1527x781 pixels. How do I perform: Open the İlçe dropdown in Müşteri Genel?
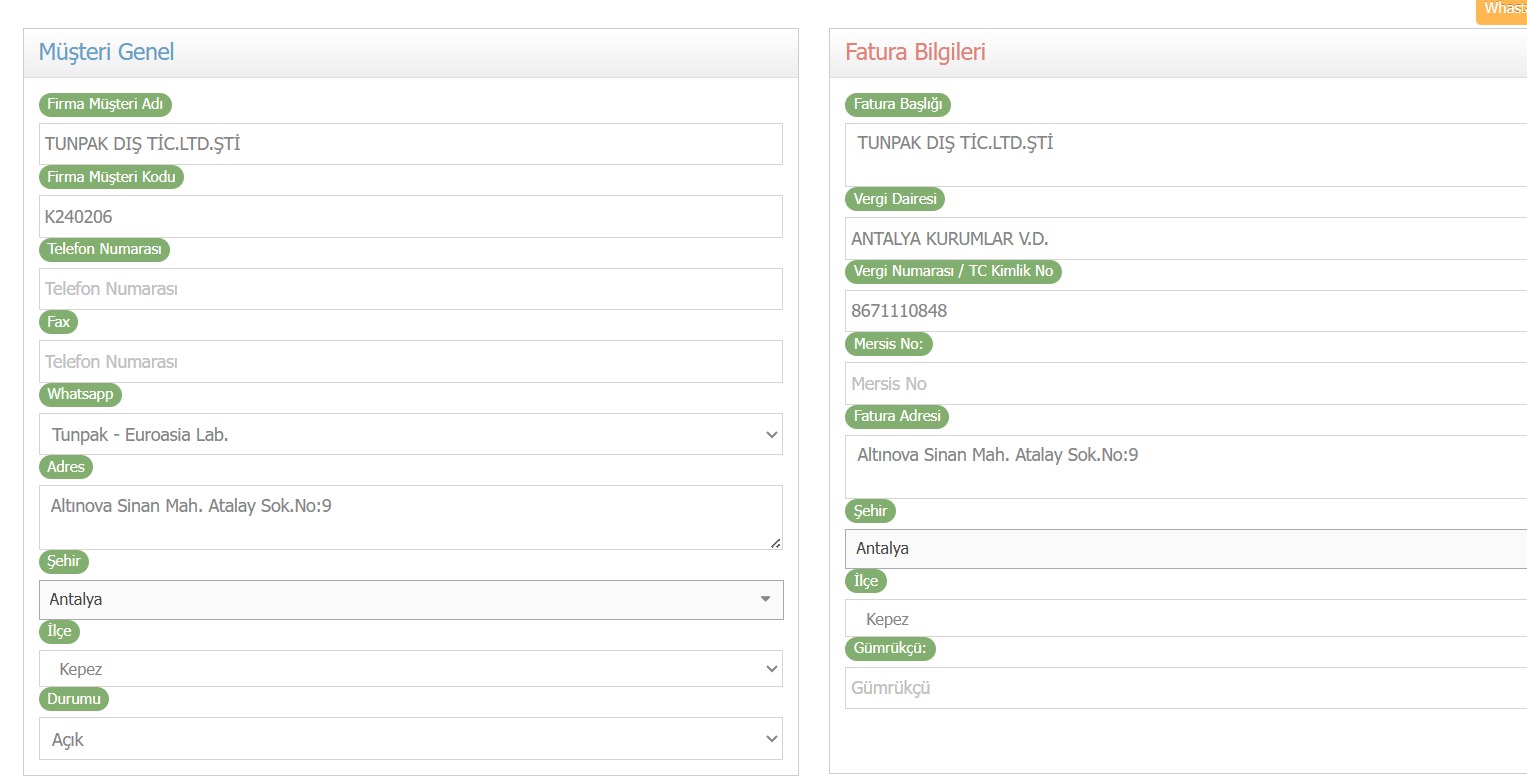click(410, 669)
